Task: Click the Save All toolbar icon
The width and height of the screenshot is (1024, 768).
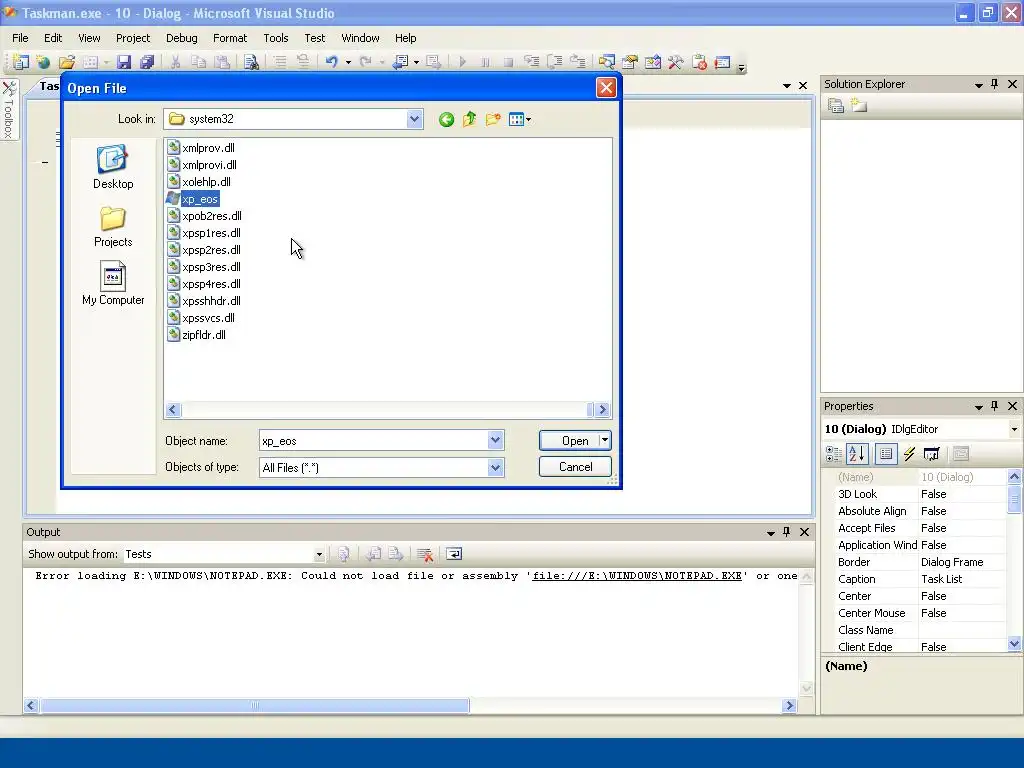Action: [x=147, y=62]
